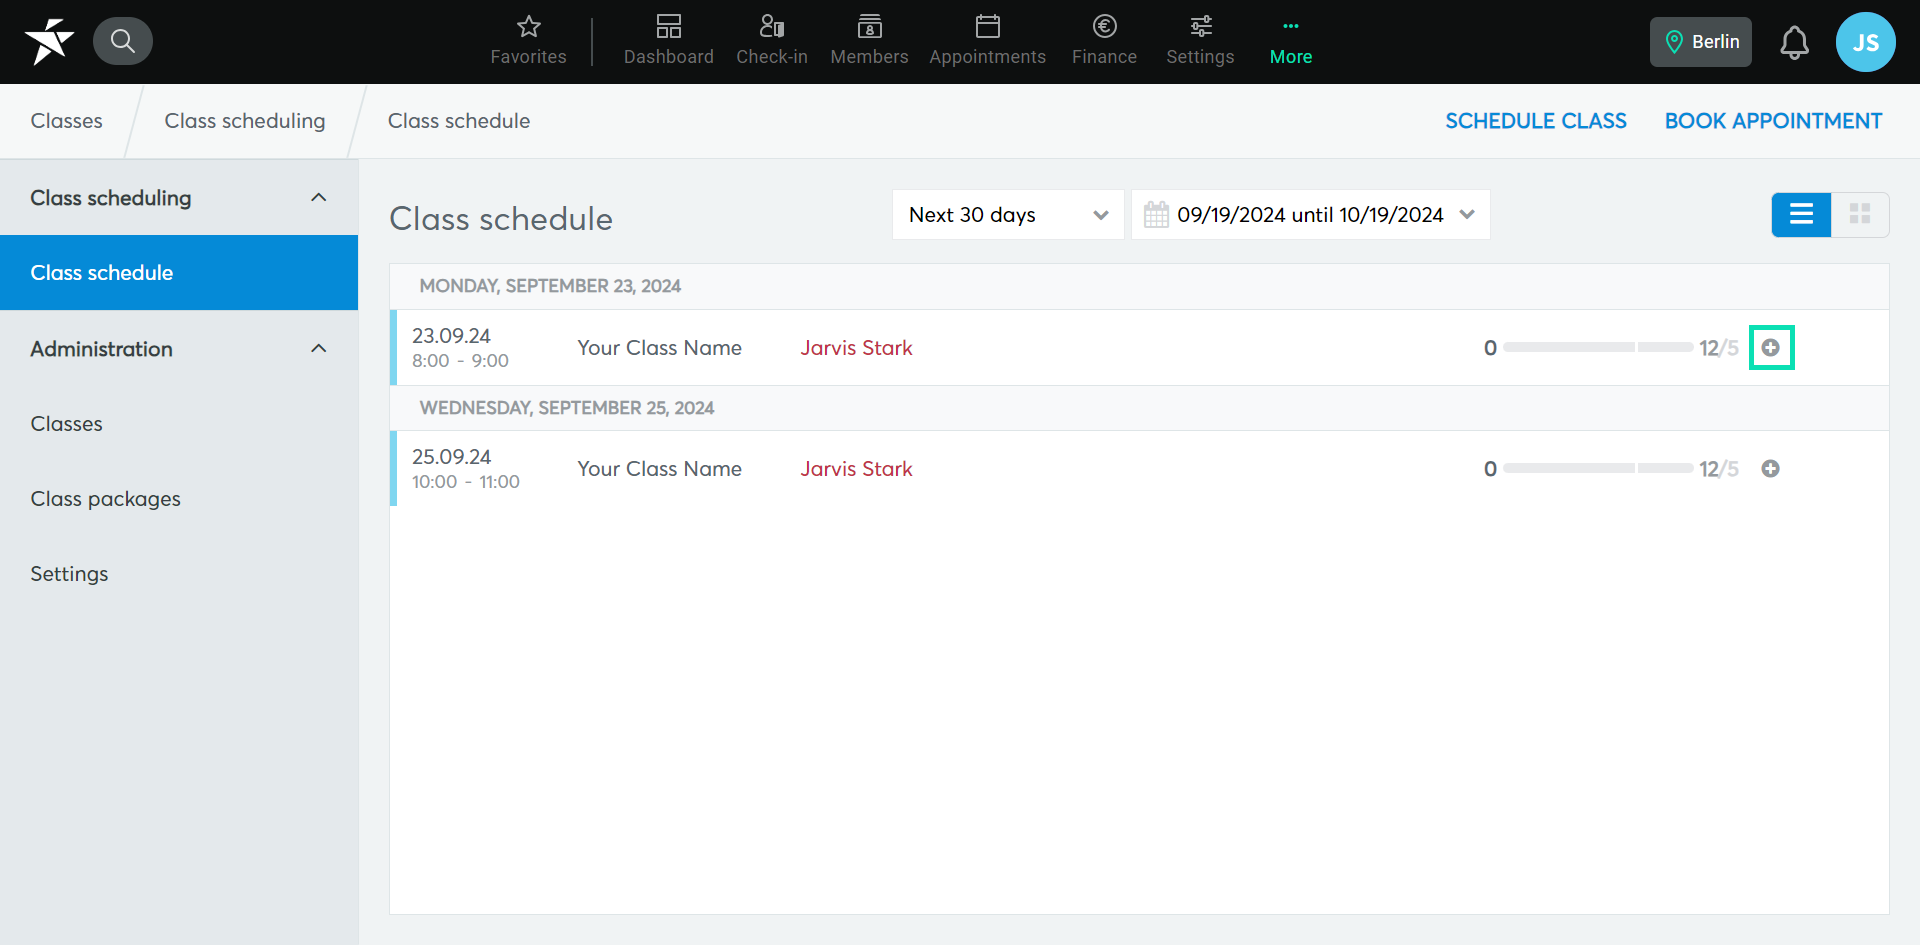Image resolution: width=1920 pixels, height=945 pixels.
Task: Open the More menu
Action: [x=1290, y=41]
